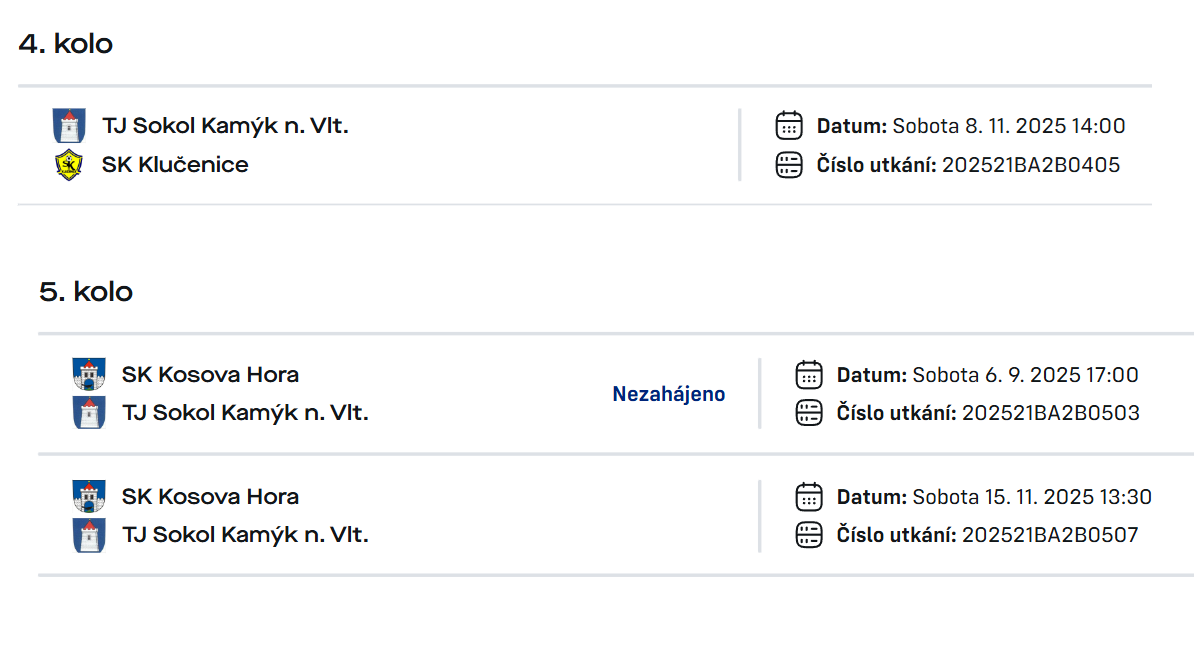Select the 5. kolo round heading
The image size is (1194, 646).
[x=86, y=292]
